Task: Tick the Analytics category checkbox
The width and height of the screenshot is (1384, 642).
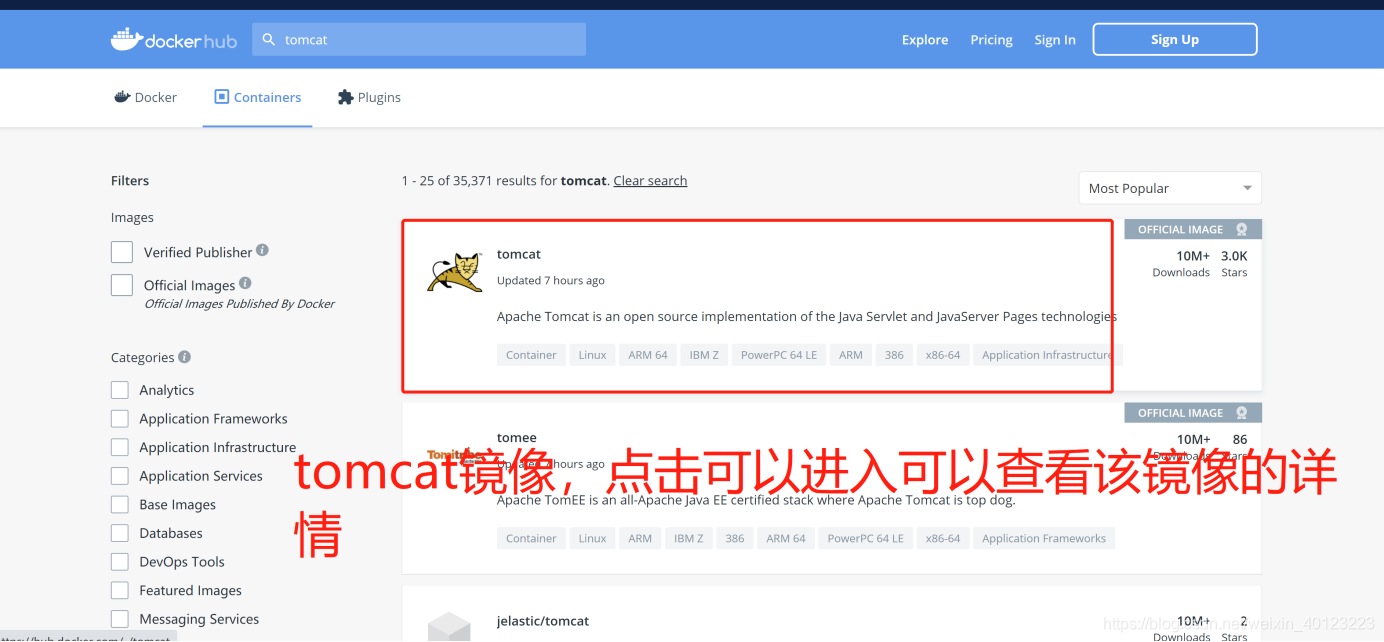Action: [x=120, y=390]
